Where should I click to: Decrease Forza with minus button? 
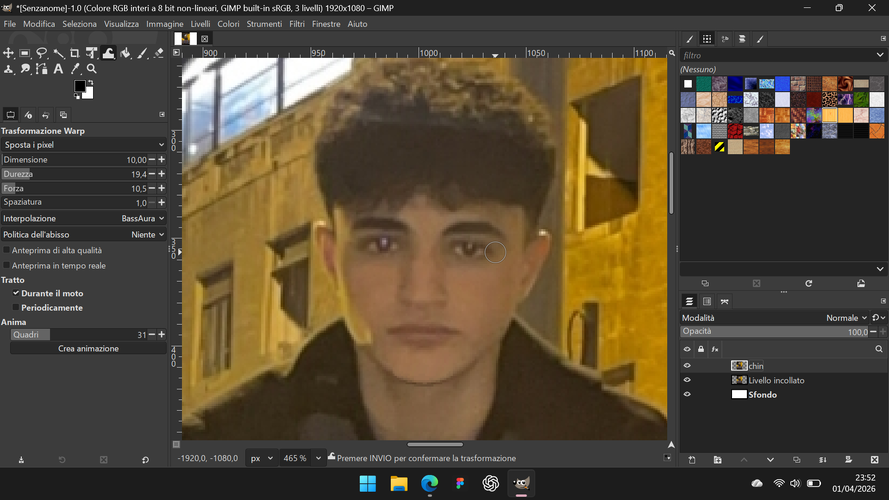(151, 188)
